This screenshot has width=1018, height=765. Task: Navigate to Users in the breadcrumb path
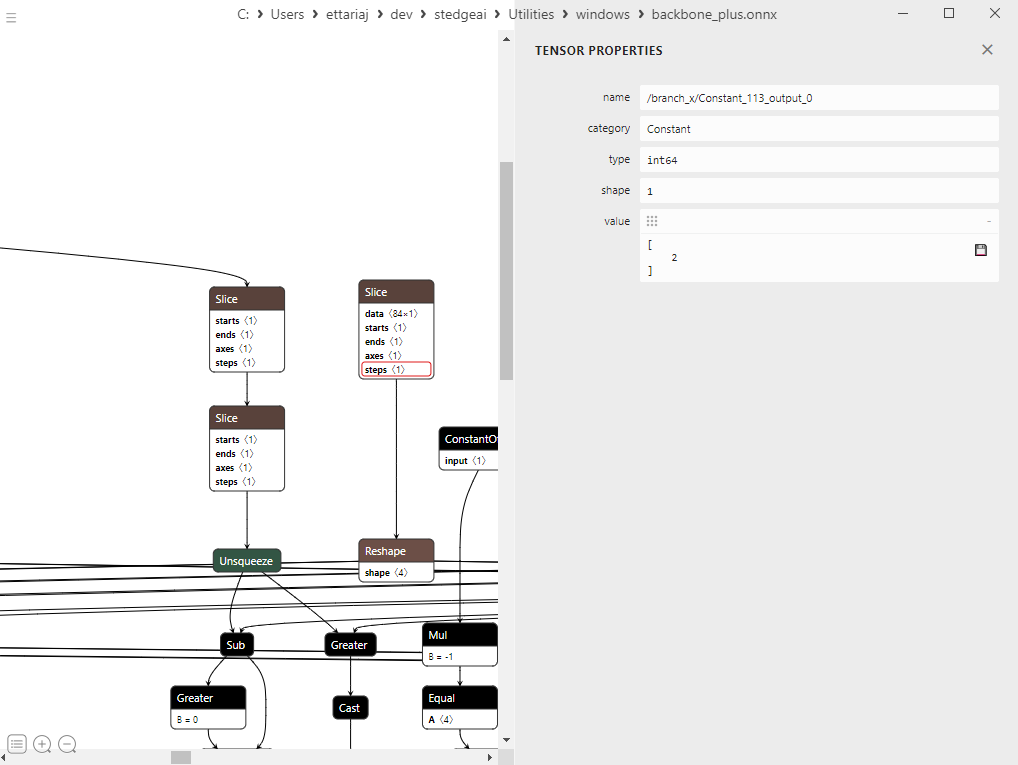coord(289,15)
